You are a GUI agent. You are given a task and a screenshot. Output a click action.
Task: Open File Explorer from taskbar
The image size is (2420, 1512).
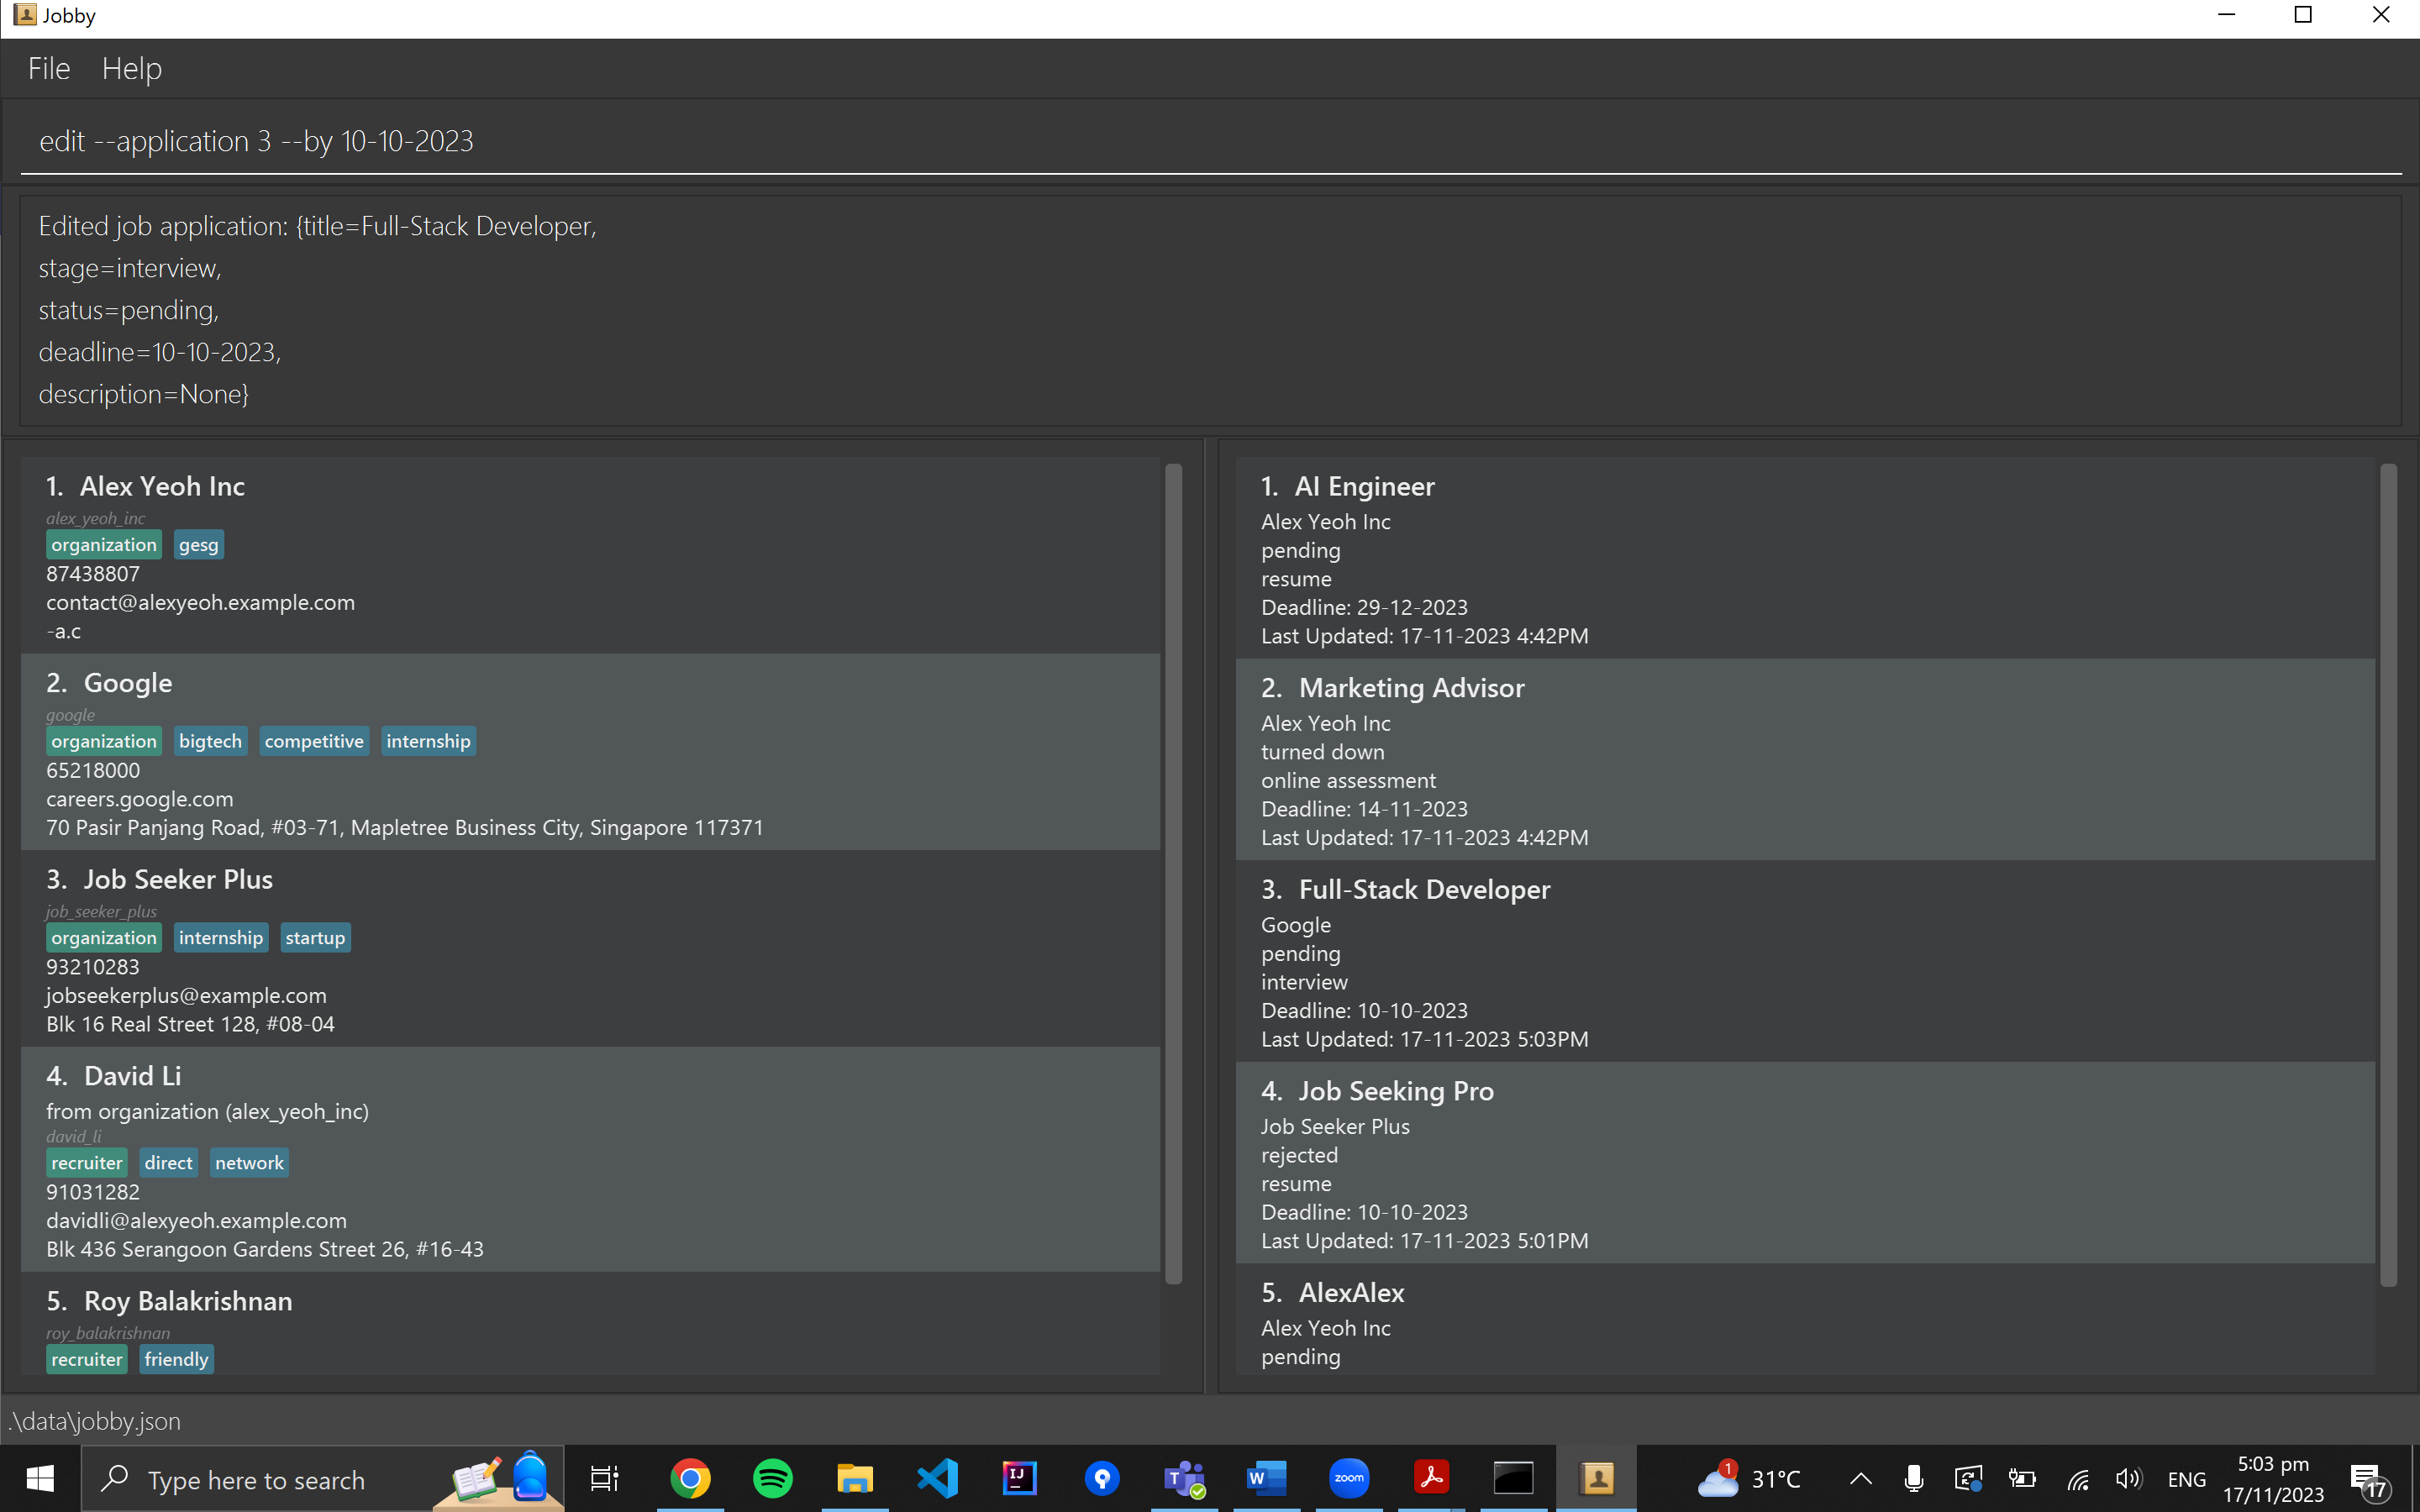point(855,1478)
